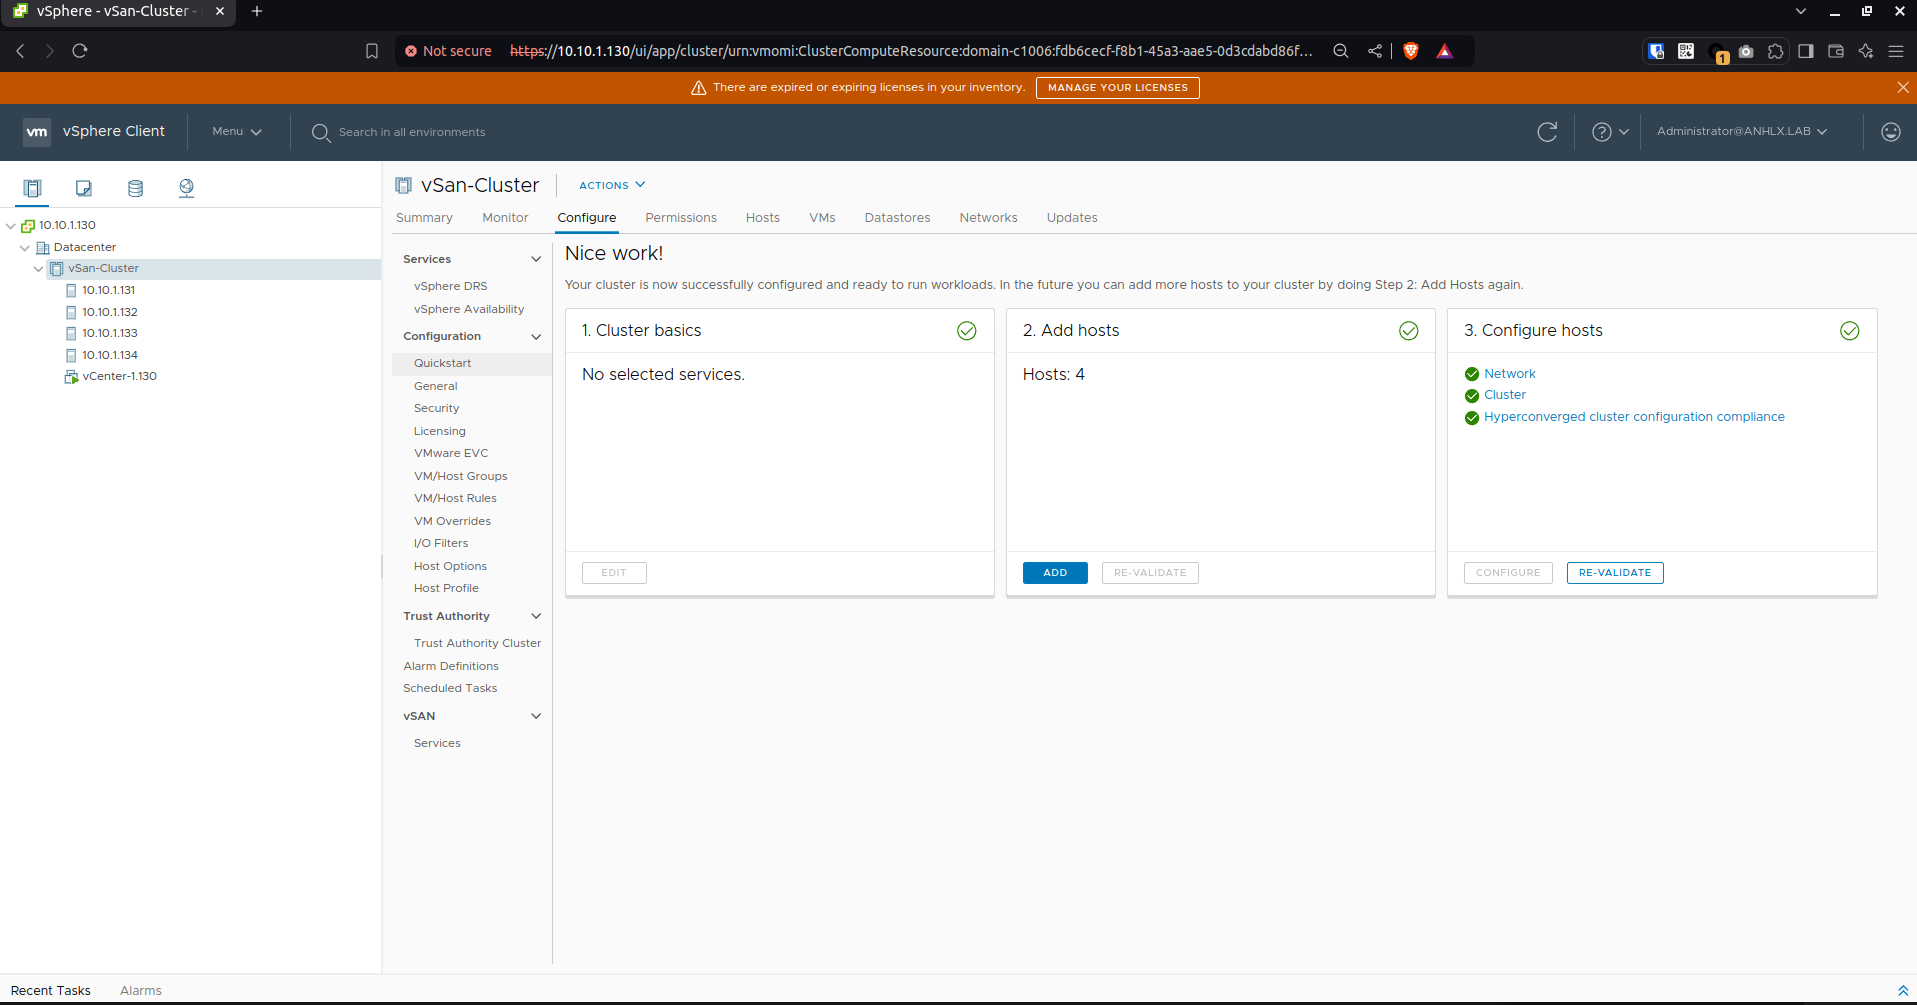This screenshot has height=1005, width=1917.
Task: Collapse the Services section chevron
Action: (x=536, y=259)
